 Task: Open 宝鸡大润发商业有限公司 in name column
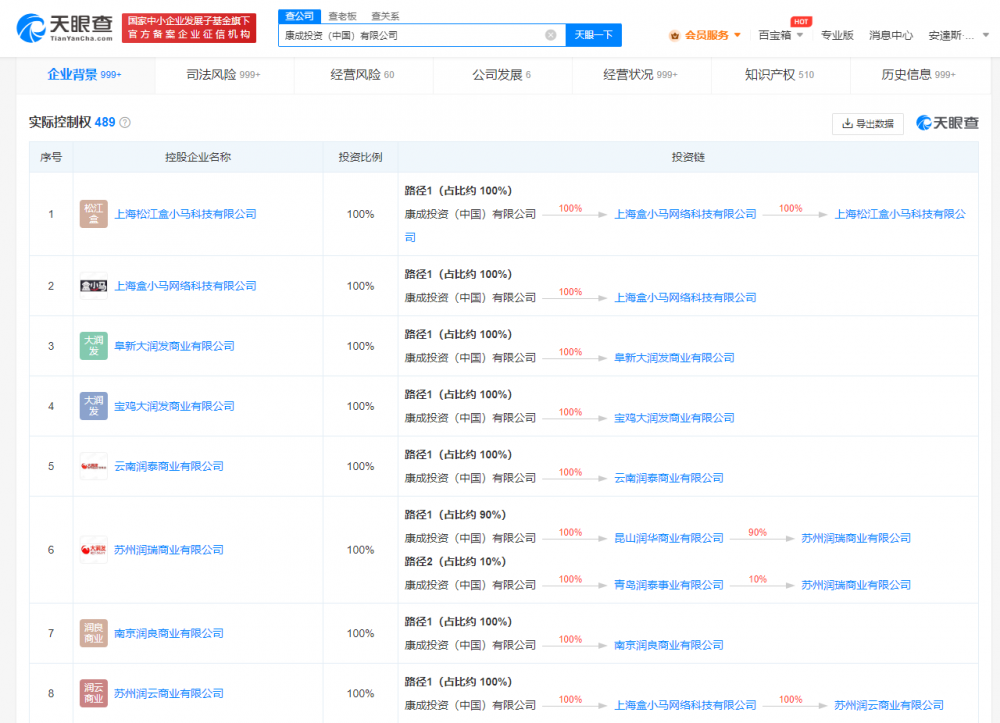174,406
